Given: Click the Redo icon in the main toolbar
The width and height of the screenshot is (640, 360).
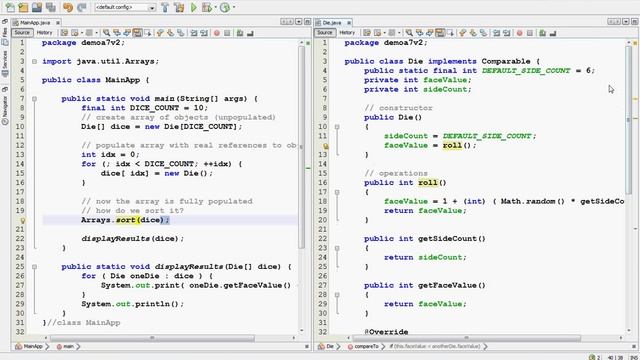Looking at the screenshot, I should (x=82, y=7).
